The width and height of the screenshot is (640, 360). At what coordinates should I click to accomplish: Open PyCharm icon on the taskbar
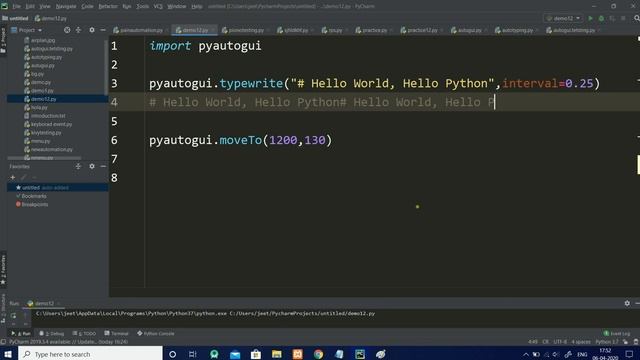(360, 354)
